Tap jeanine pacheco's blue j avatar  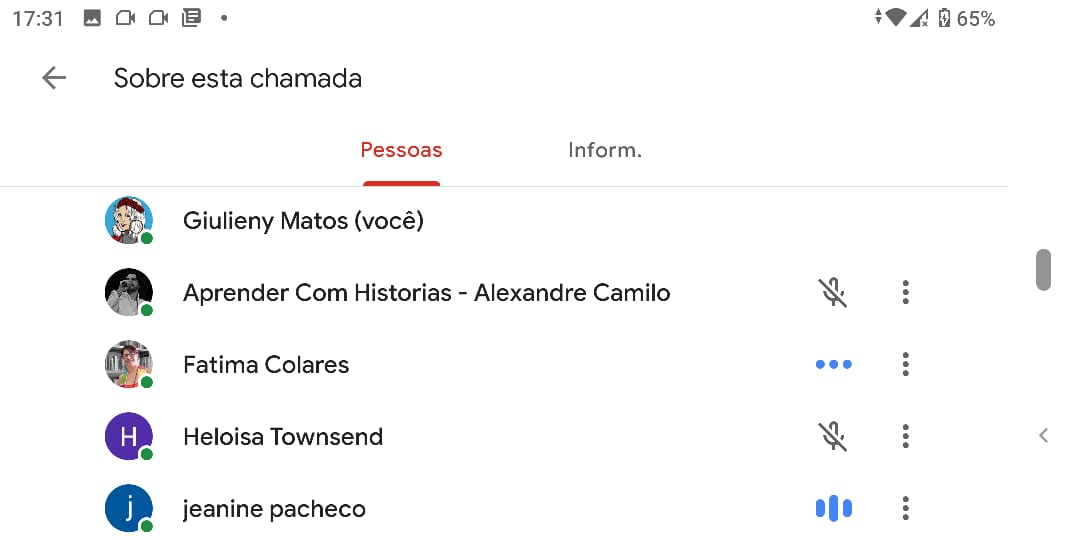tap(129, 508)
